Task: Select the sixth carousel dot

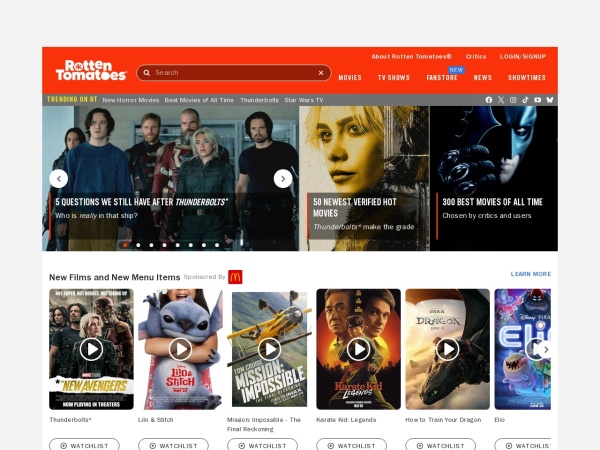Action: (x=191, y=245)
